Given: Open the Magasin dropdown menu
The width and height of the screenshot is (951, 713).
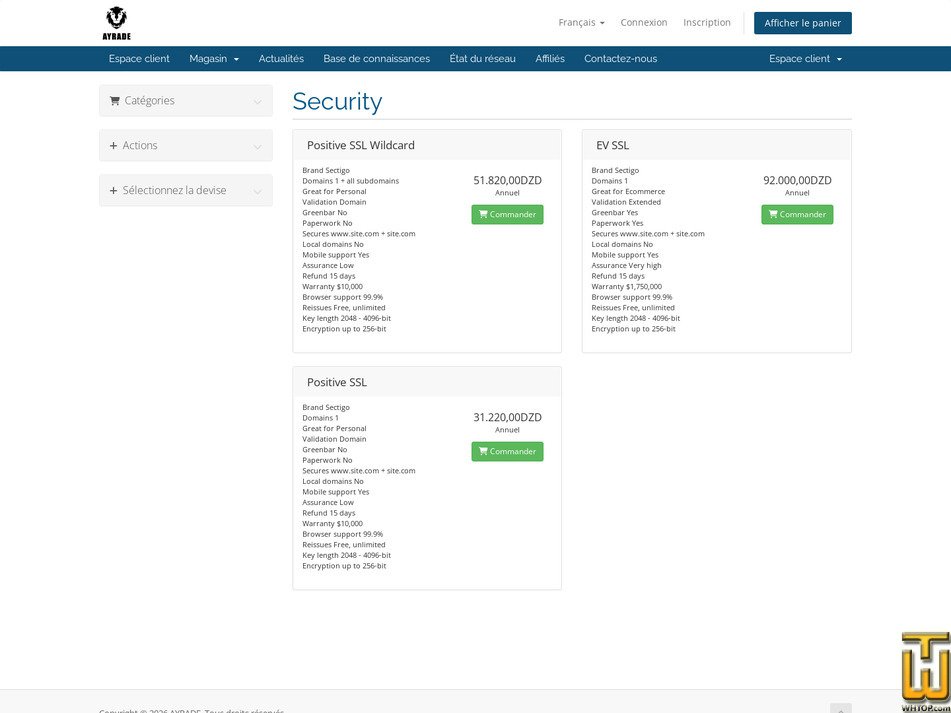Looking at the screenshot, I should tap(214, 59).
